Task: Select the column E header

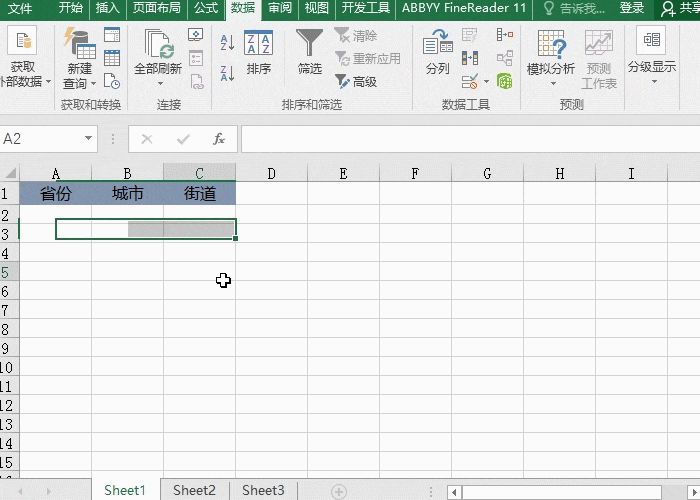Action: pyautogui.click(x=343, y=173)
